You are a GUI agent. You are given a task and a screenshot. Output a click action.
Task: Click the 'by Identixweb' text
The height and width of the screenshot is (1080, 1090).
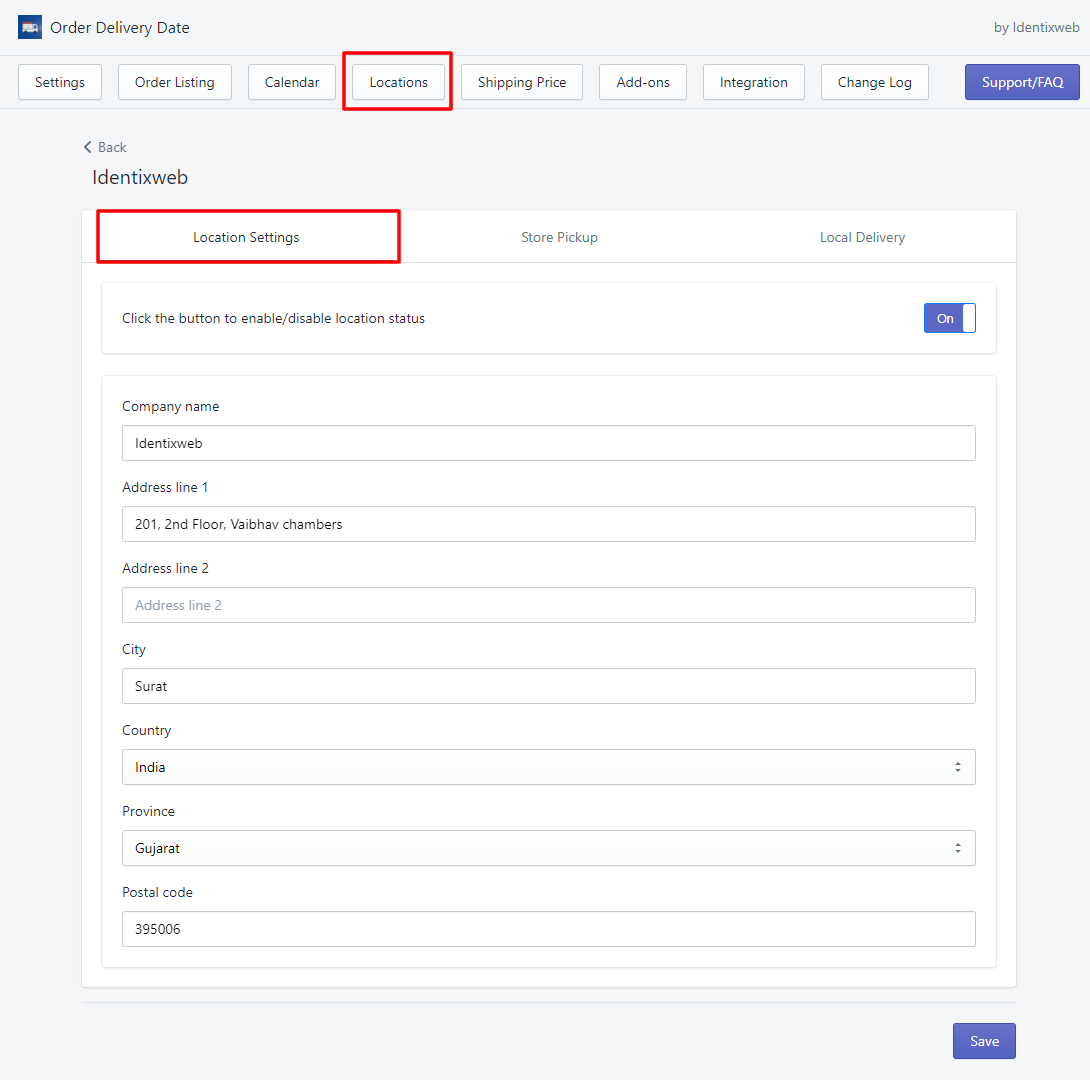[x=1036, y=27]
